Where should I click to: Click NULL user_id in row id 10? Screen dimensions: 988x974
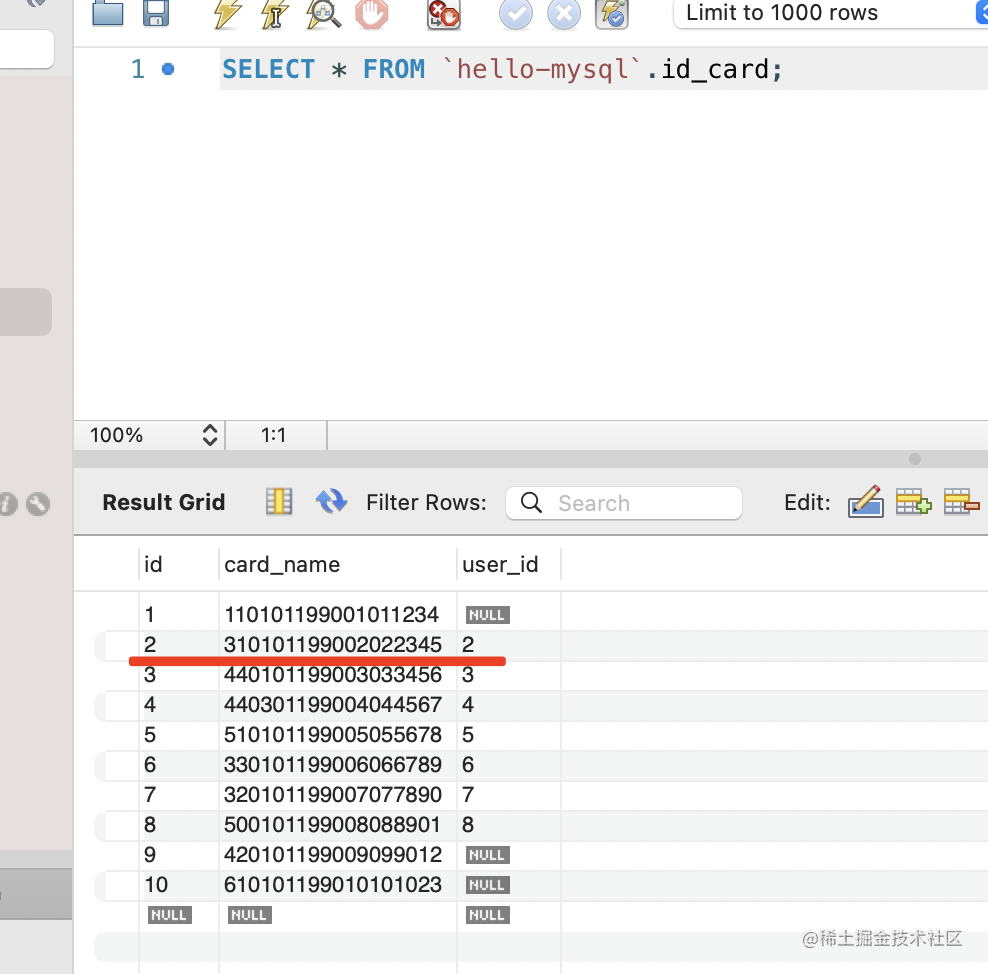click(488, 885)
